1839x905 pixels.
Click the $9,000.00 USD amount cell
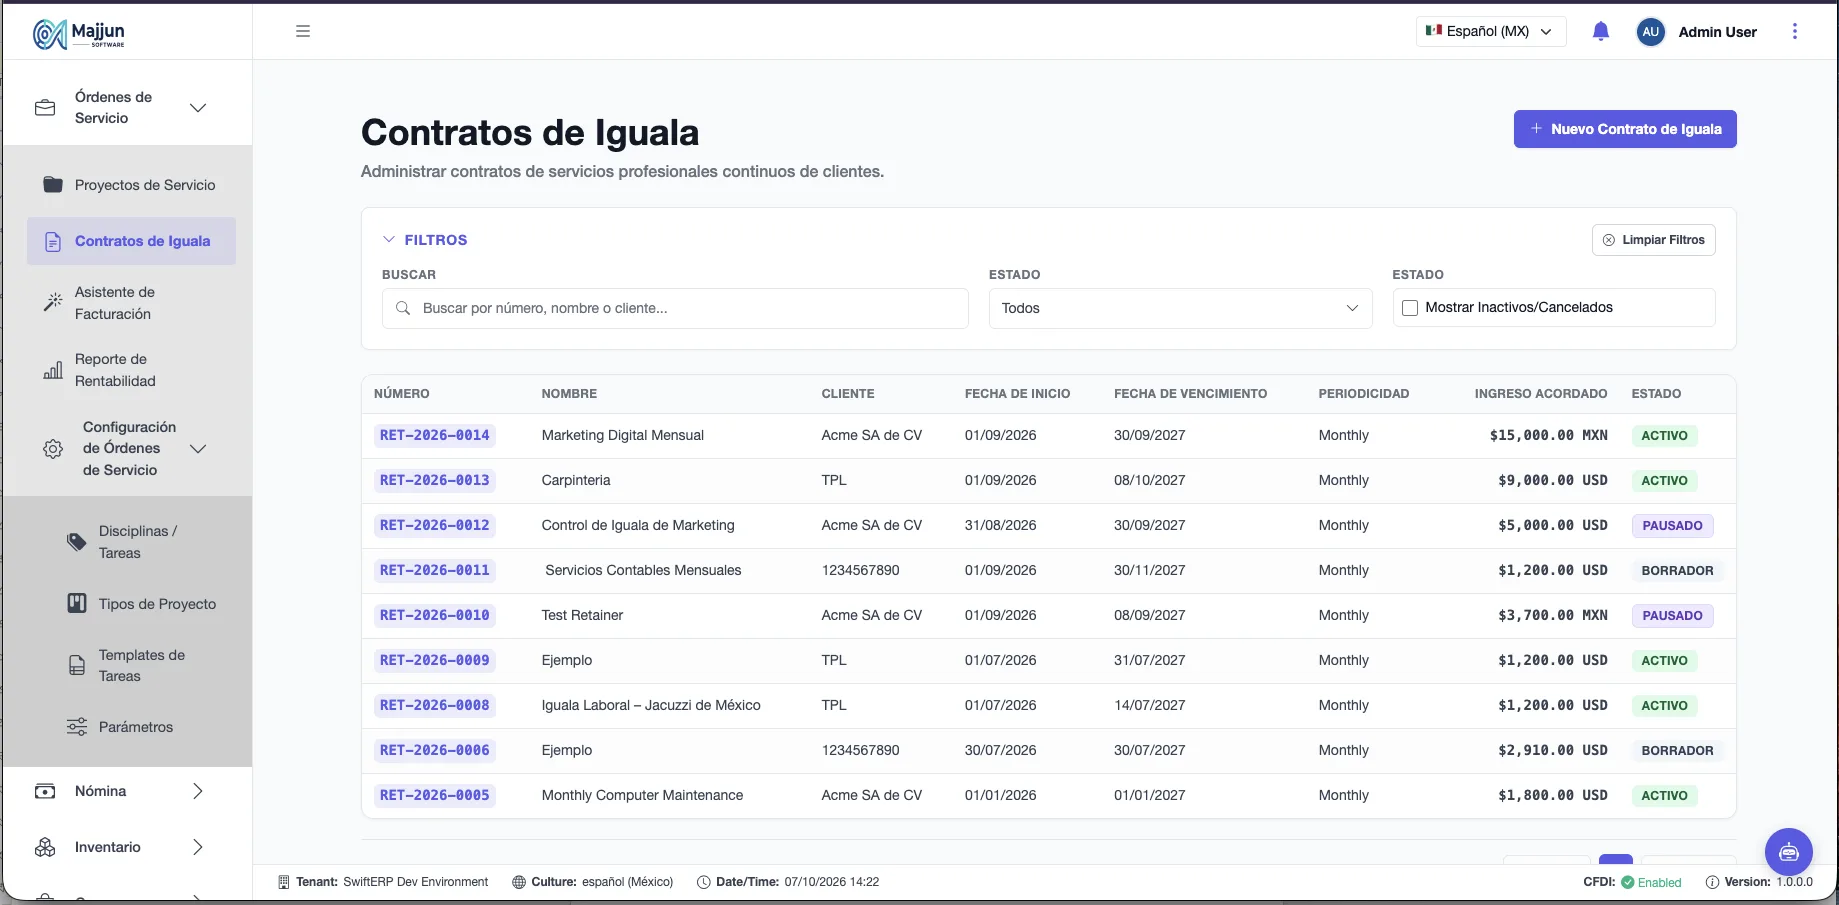[1552, 480]
